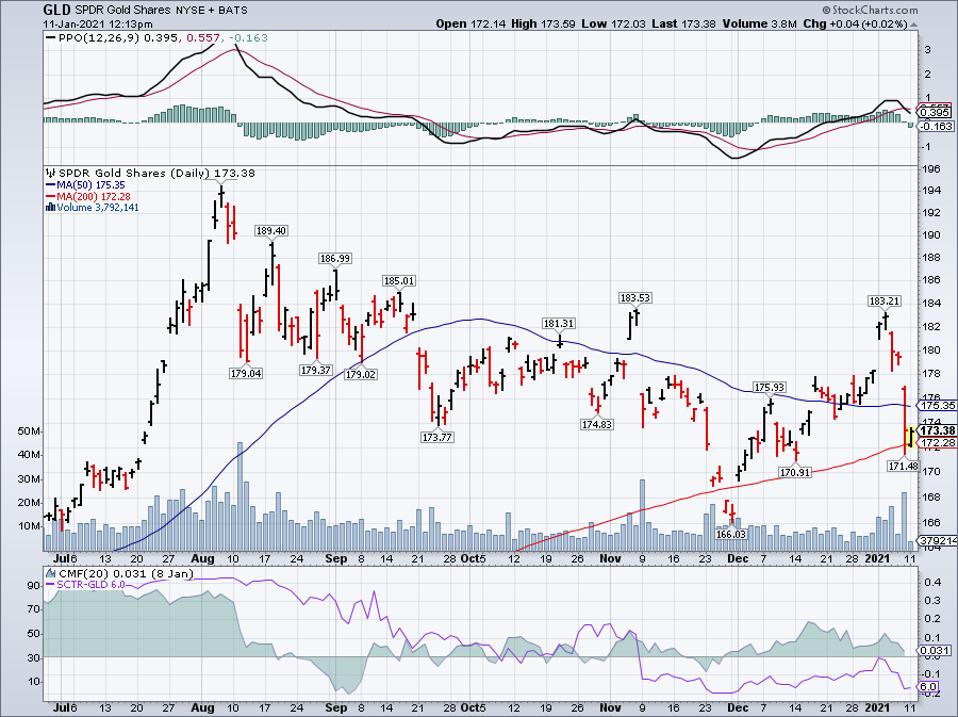
Task: Click the 50M volume axis label
Action: pyautogui.click(x=29, y=431)
